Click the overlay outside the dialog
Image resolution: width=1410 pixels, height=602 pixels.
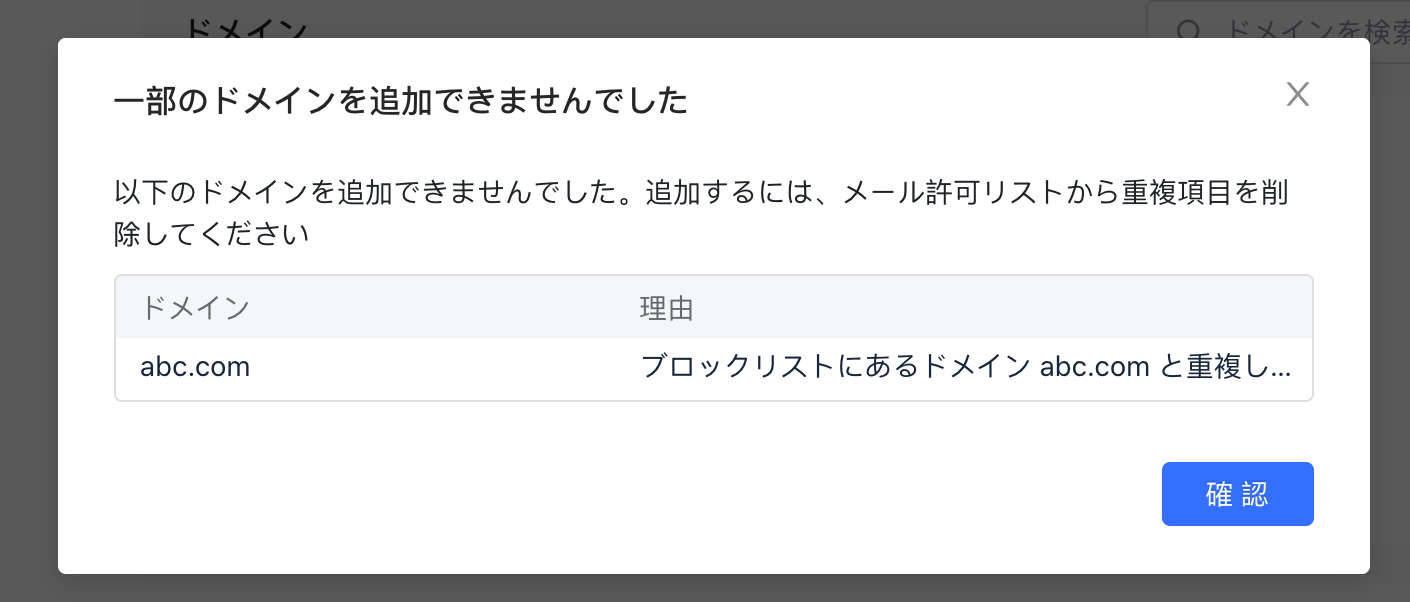coord(30,300)
